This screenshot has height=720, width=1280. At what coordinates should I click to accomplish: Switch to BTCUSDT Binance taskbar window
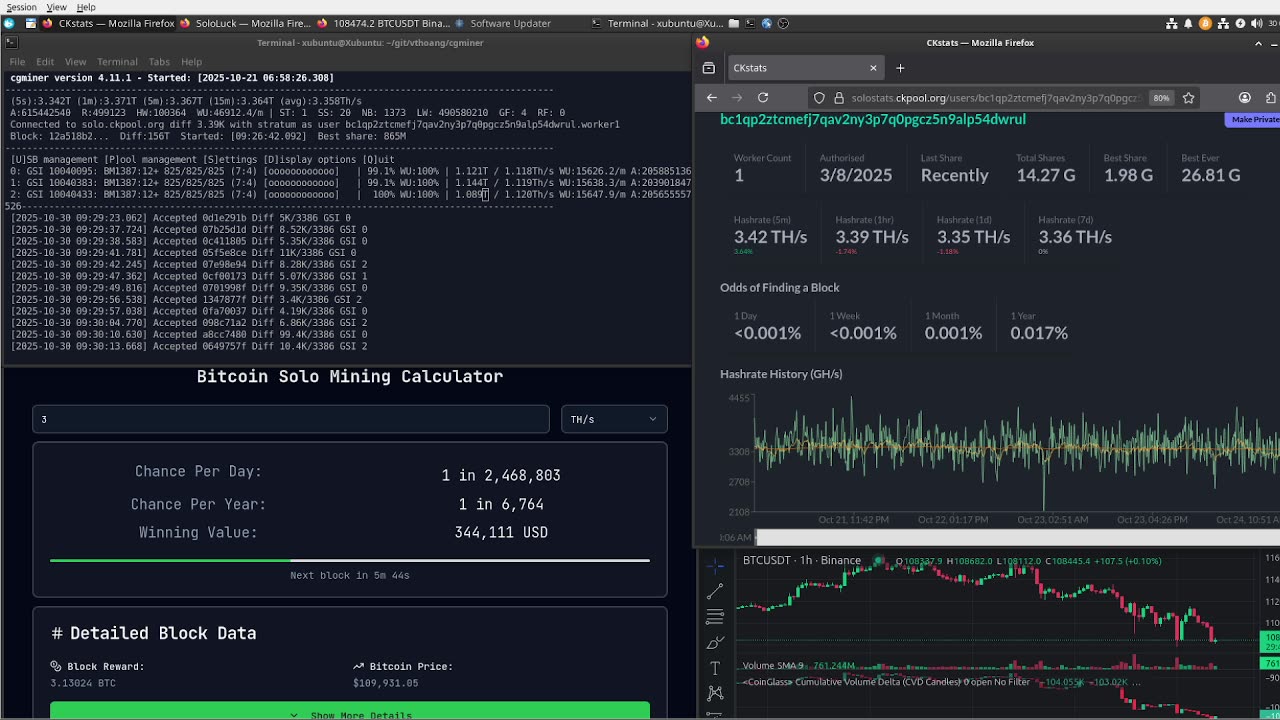tap(383, 23)
